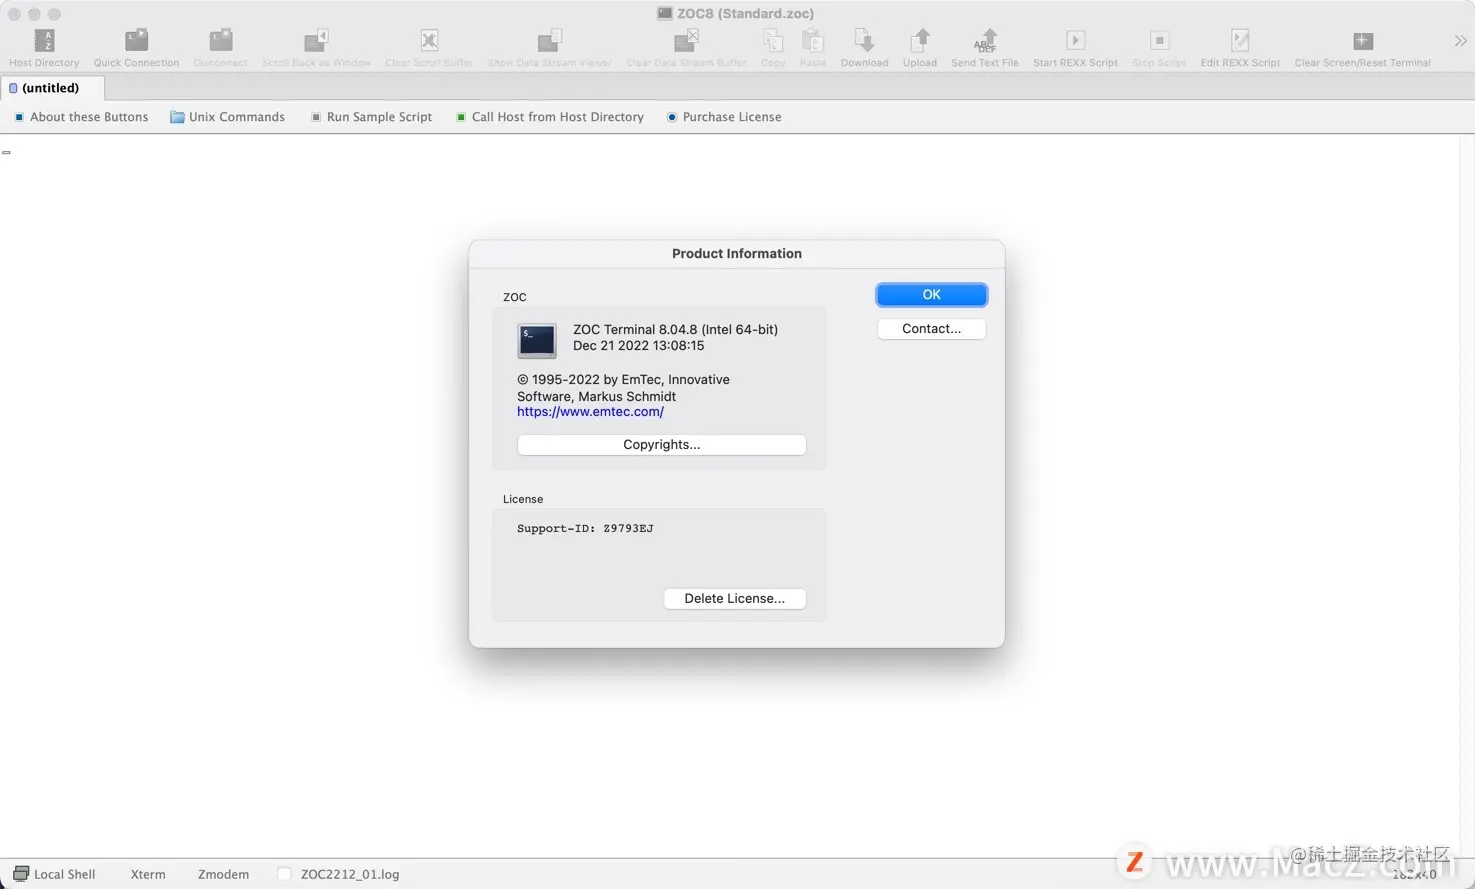This screenshot has height=889, width=1475.
Task: Click the Delete License... button
Action: click(x=734, y=599)
